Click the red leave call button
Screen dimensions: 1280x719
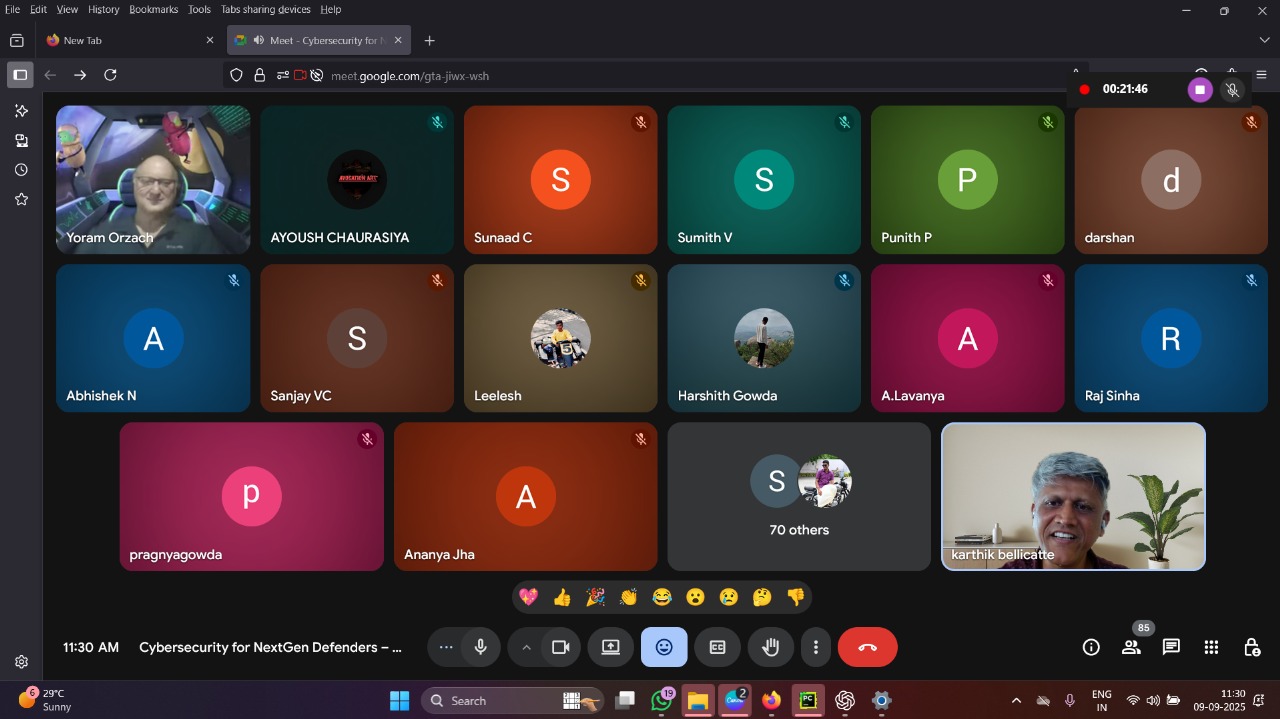point(867,647)
